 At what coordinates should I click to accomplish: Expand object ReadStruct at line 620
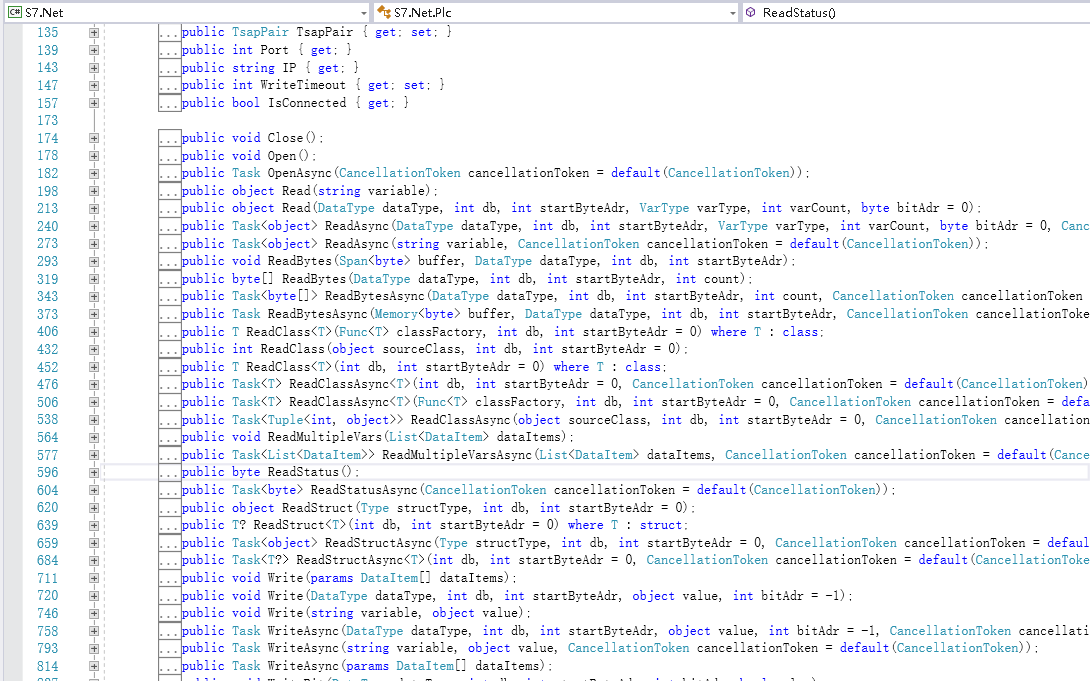pyautogui.click(x=94, y=508)
